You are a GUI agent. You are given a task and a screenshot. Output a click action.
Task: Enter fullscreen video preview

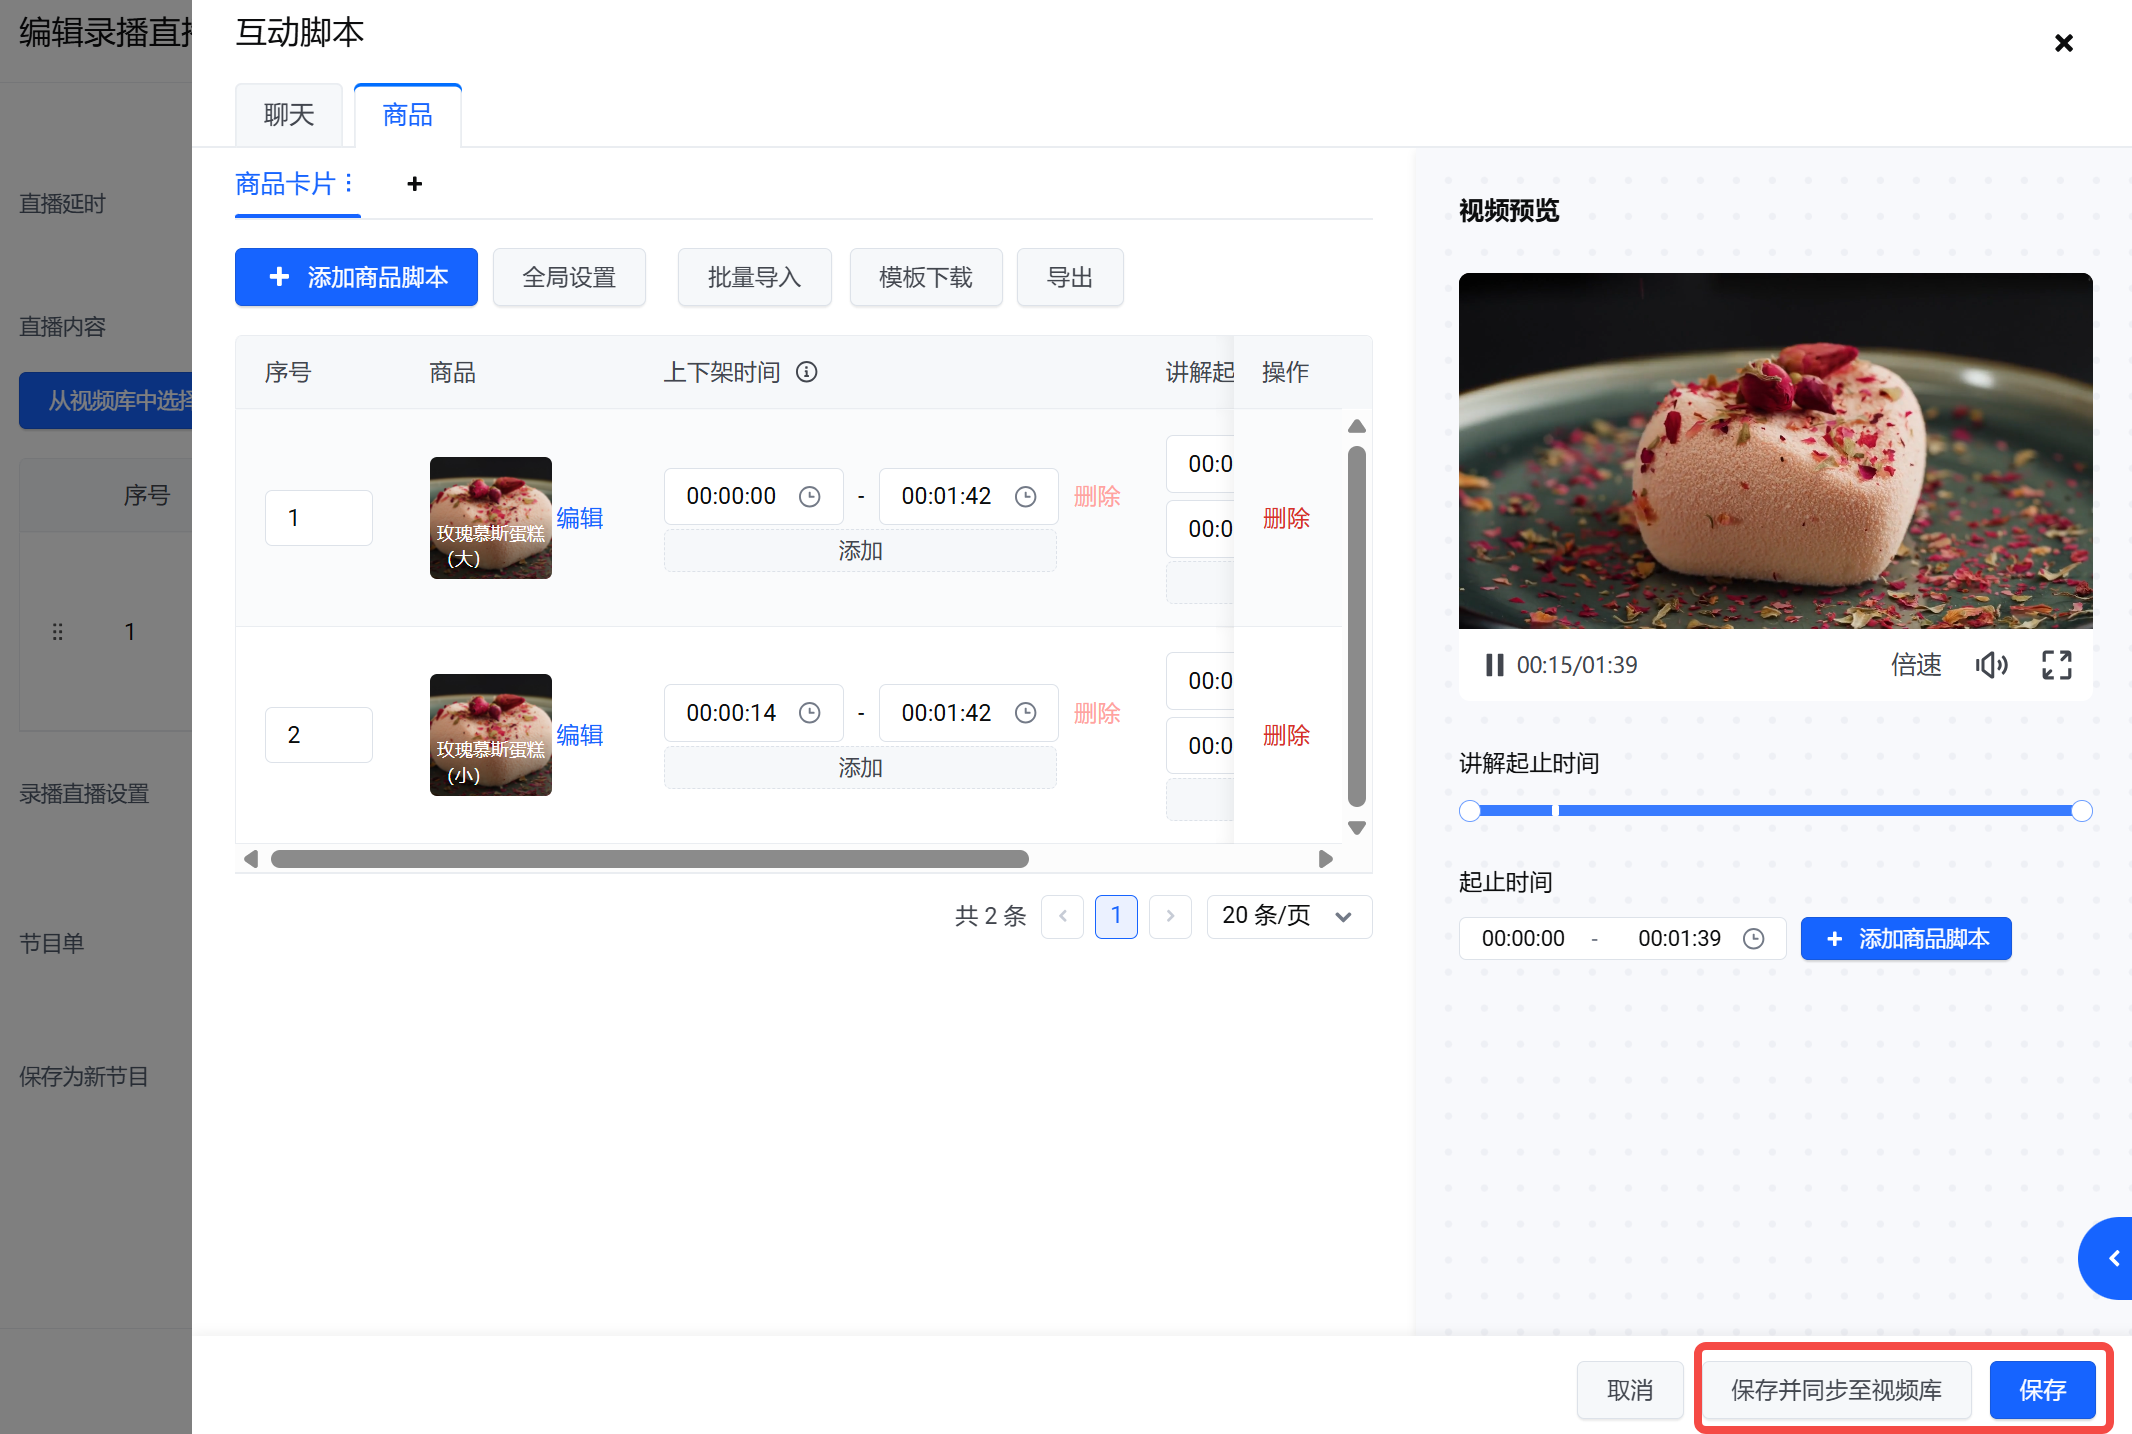2056,665
